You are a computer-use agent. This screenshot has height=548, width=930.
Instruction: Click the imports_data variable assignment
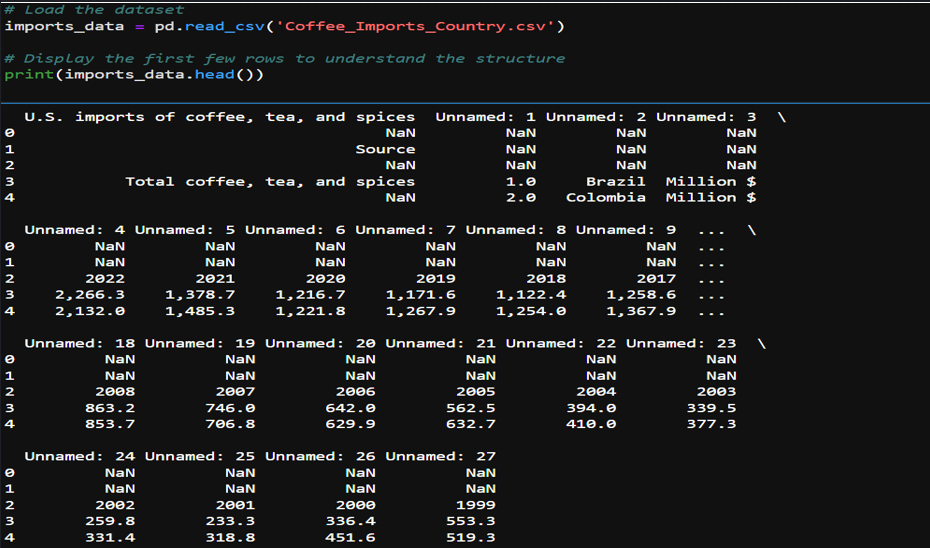64,27
